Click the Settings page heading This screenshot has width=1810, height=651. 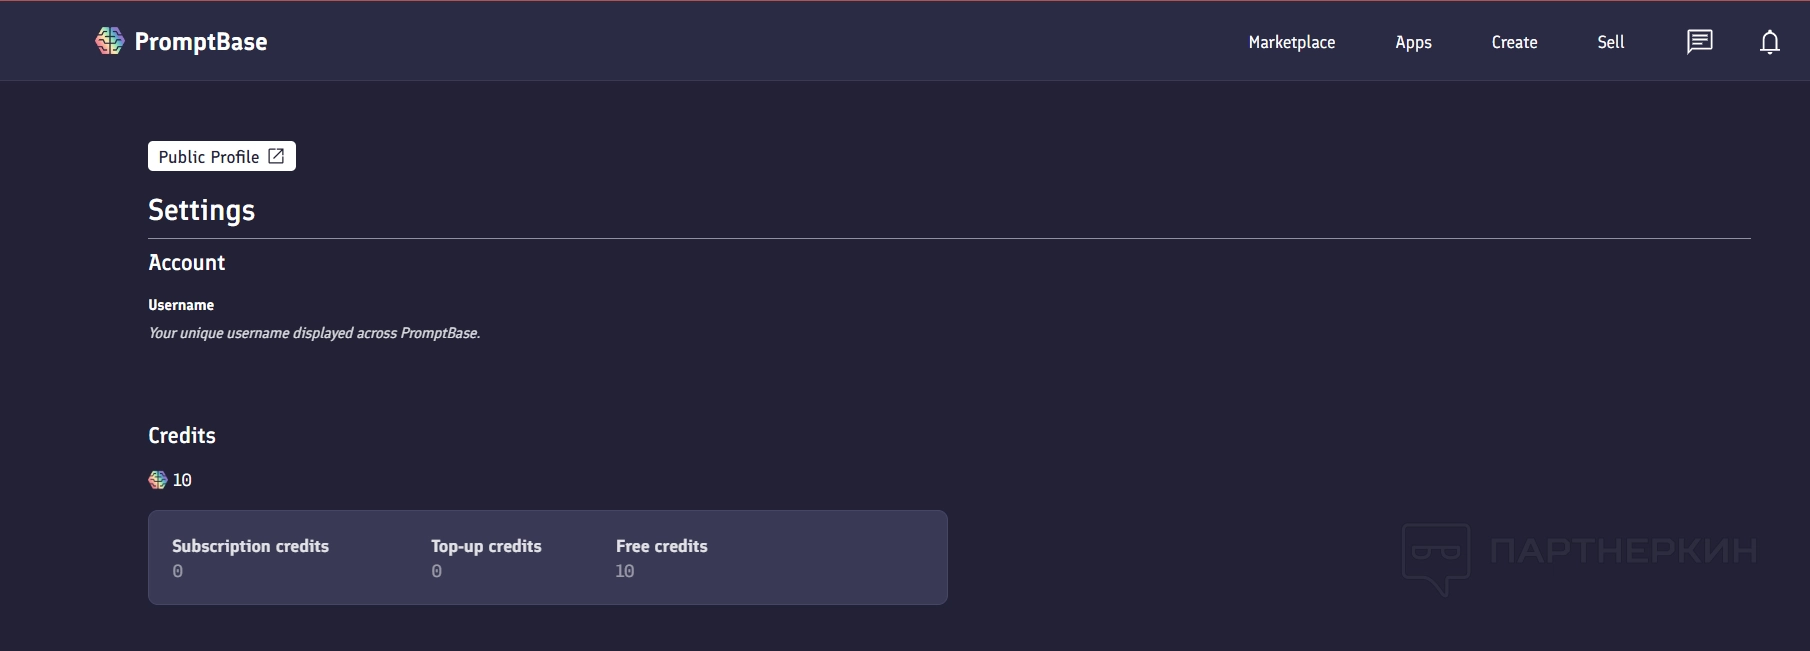(201, 210)
